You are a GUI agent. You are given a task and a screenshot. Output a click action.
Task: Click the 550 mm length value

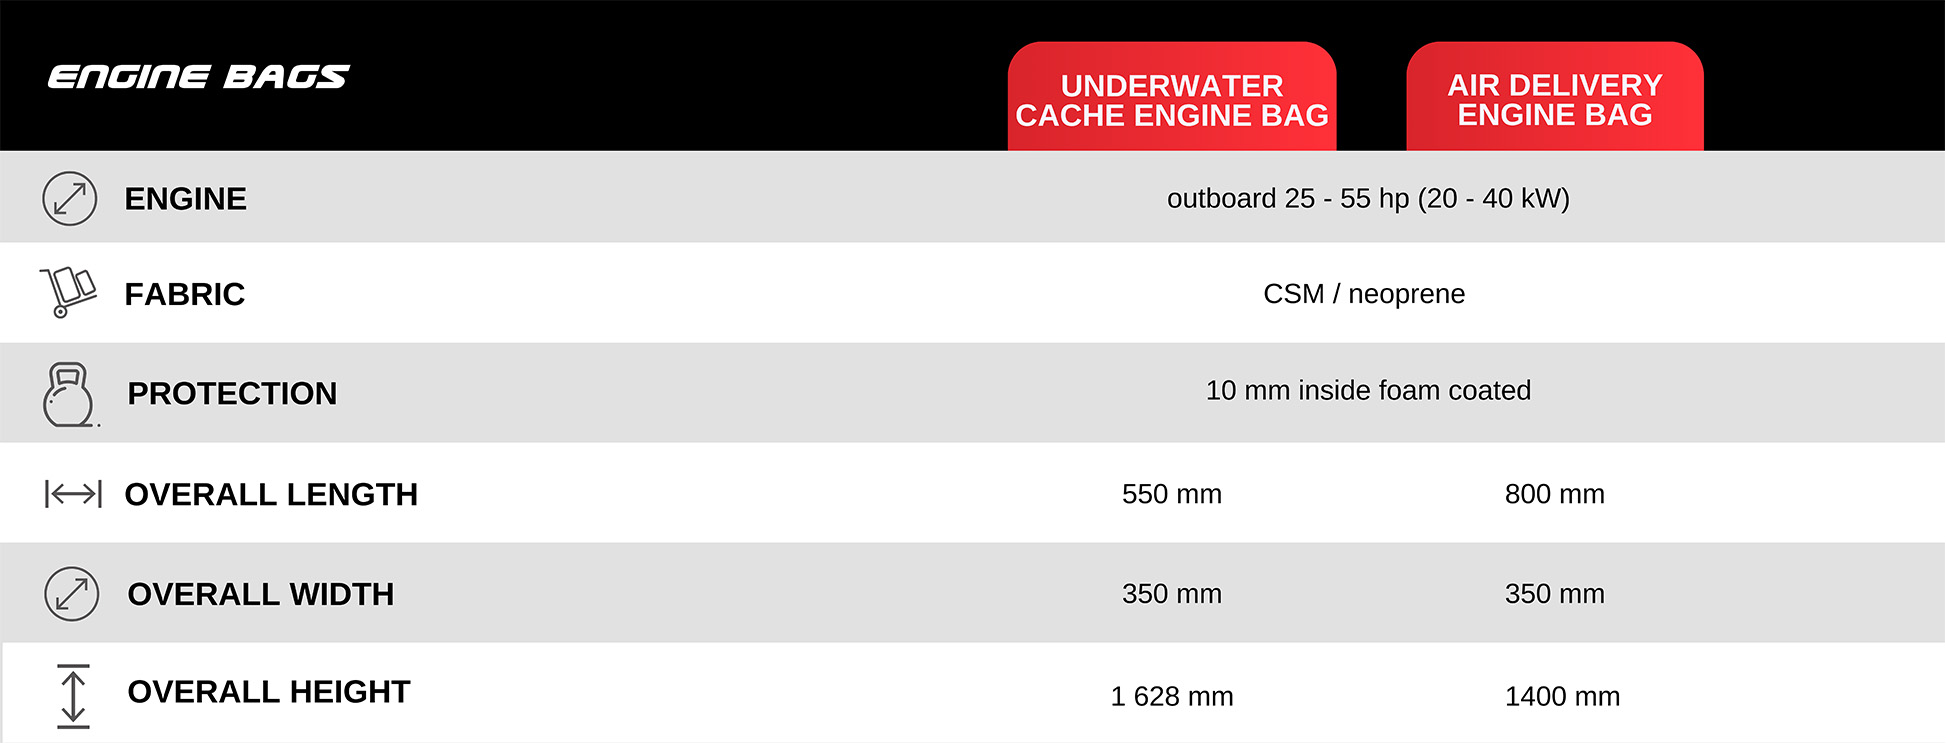pos(1172,494)
